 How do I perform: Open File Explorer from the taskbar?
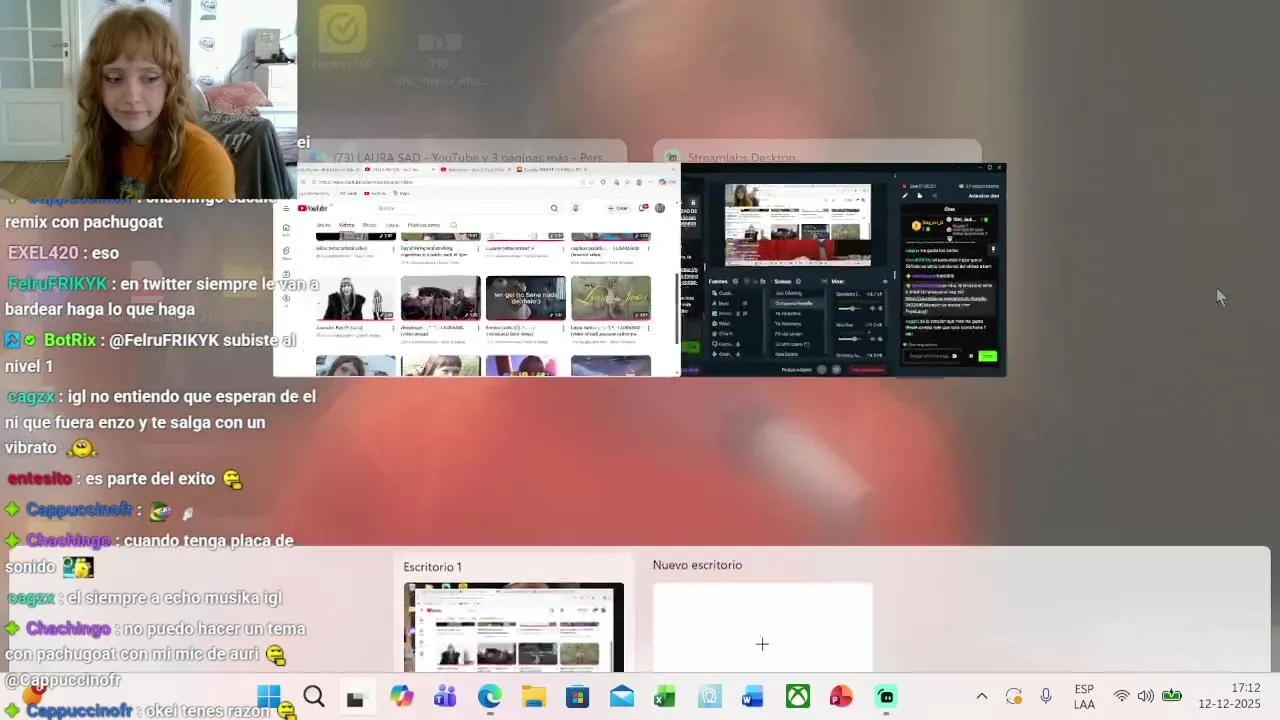(533, 696)
